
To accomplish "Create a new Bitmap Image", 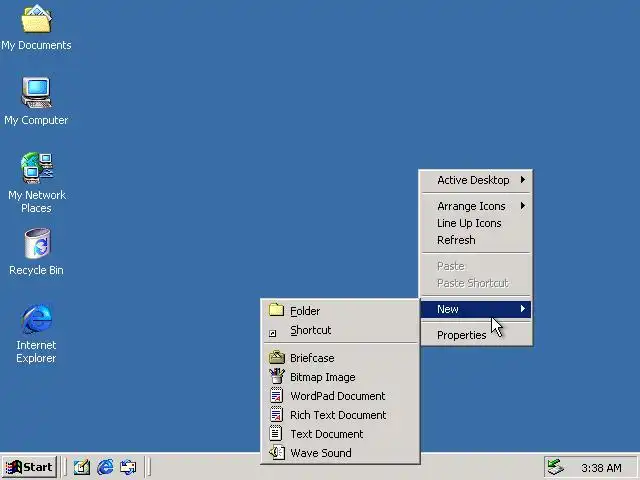I will tap(341, 377).
